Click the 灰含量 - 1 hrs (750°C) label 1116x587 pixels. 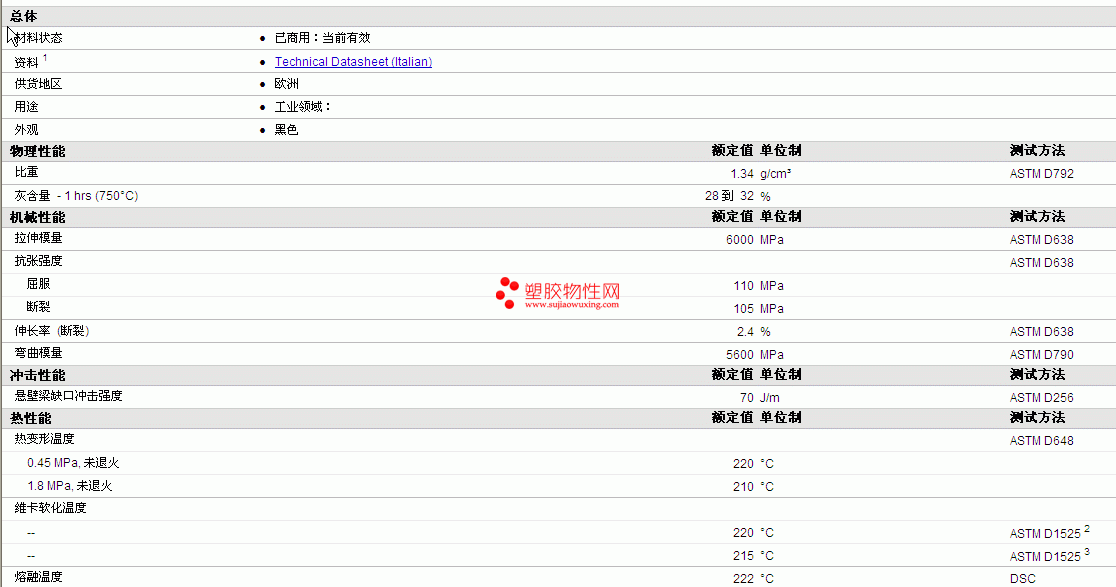click(x=76, y=196)
